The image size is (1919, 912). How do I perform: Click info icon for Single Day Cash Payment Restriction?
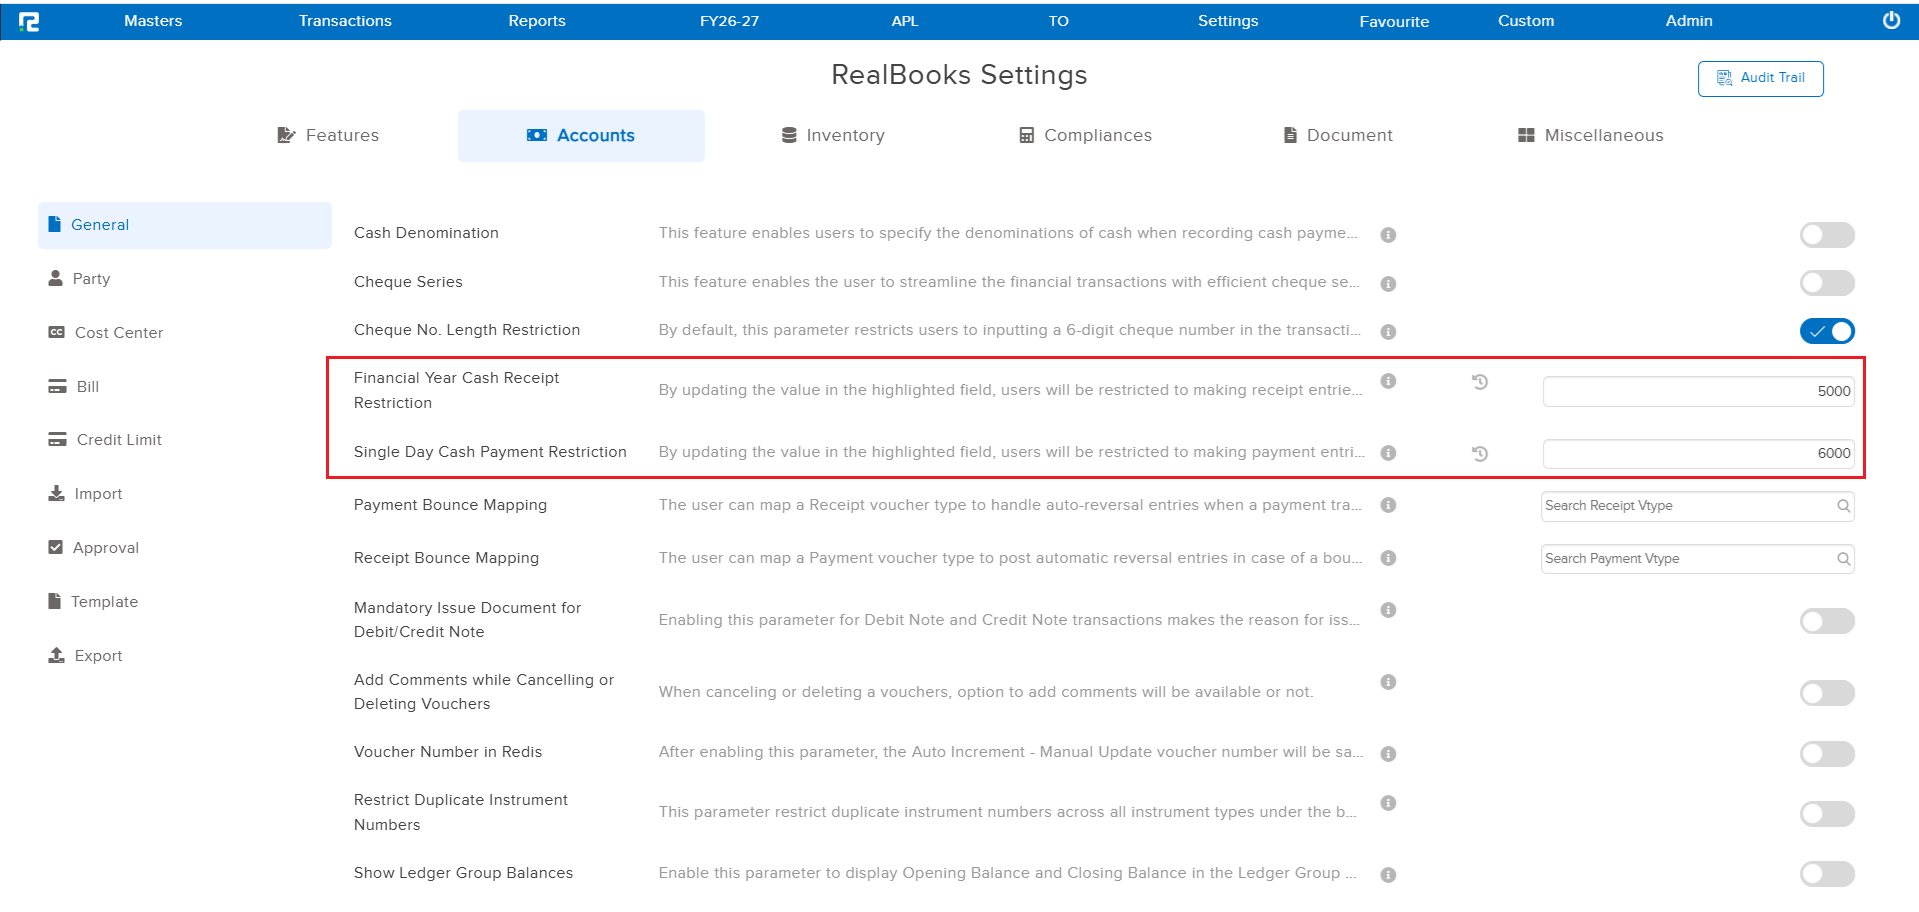point(1388,453)
